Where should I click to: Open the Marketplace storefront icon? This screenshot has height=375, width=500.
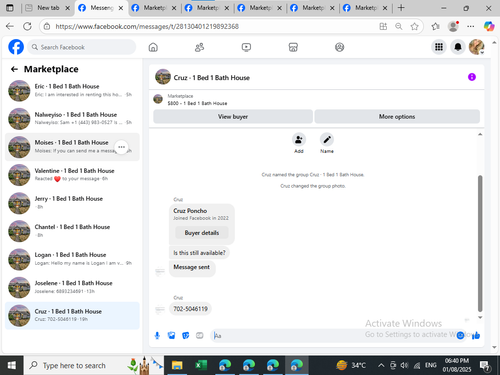(293, 47)
